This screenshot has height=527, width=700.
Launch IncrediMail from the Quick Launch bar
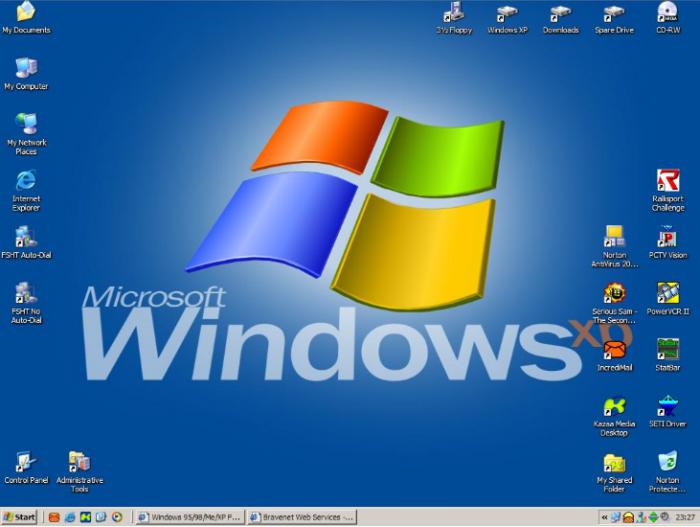pos(54,517)
